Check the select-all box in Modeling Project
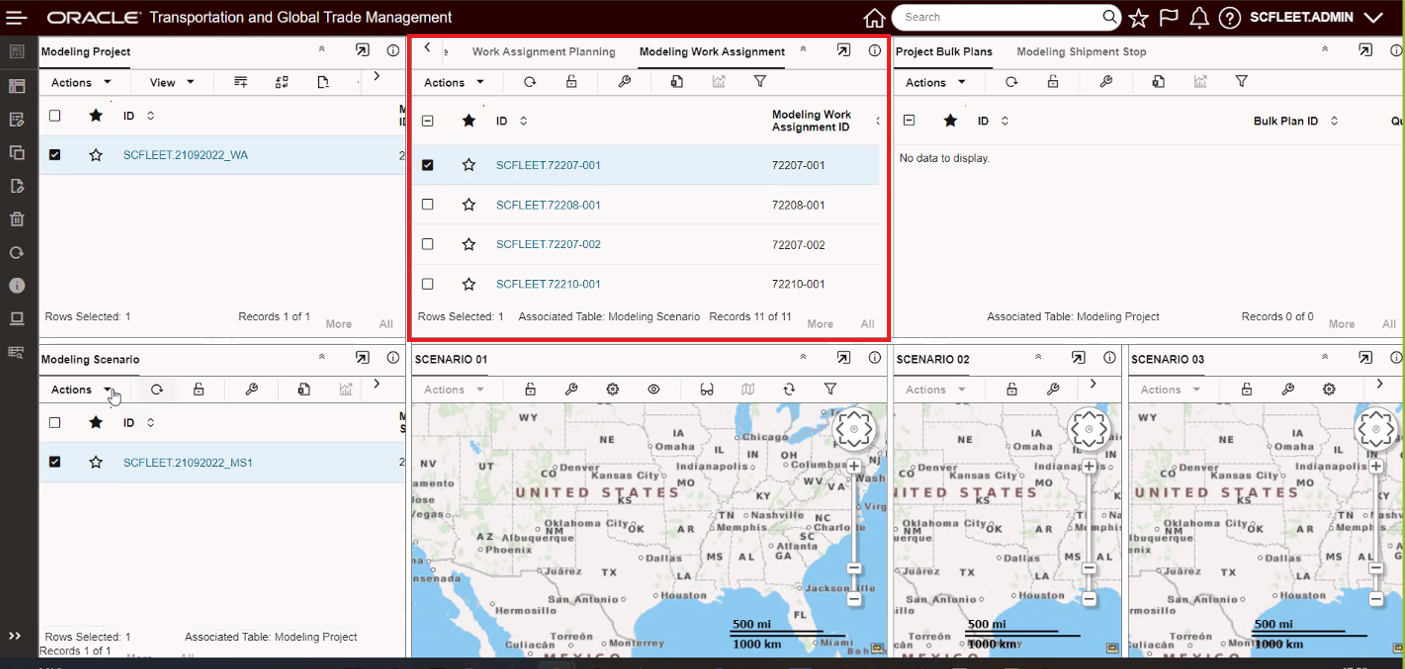Viewport: 1405px width, 669px height. (x=55, y=116)
